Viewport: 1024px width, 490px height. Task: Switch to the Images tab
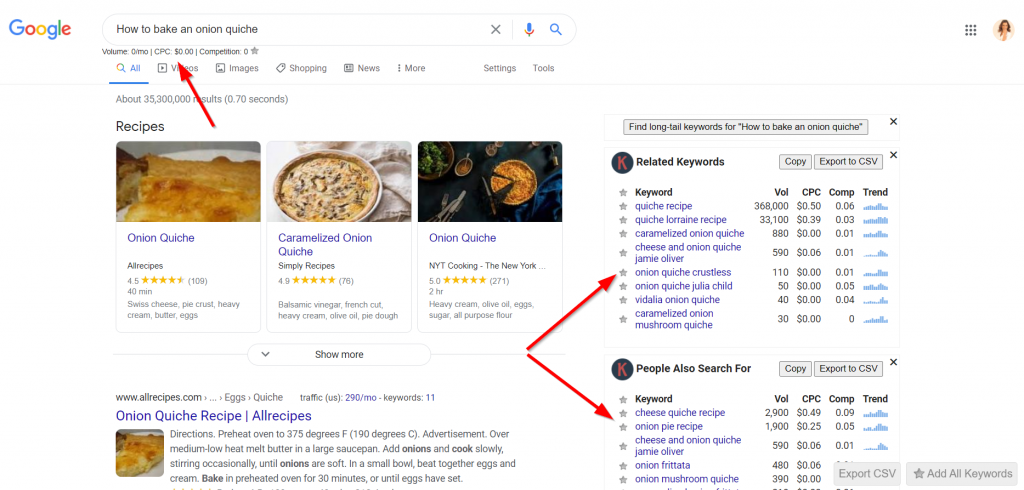click(237, 68)
